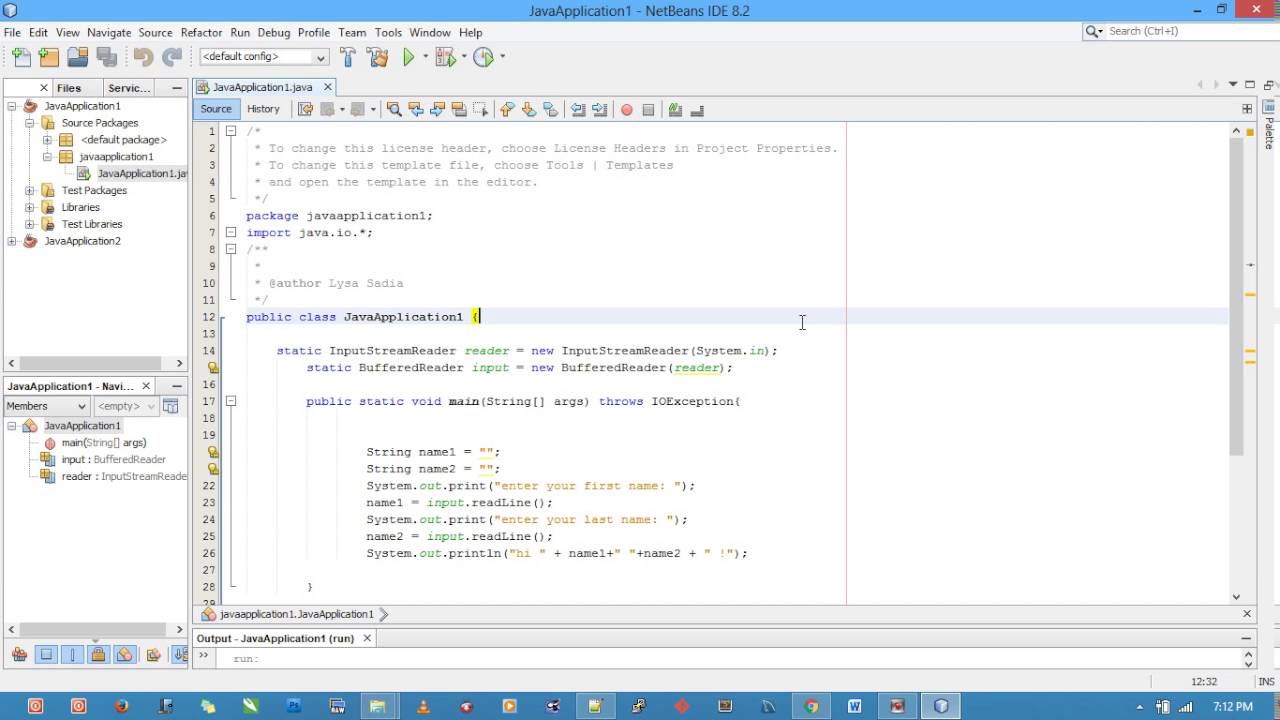Click the Stop Macro Recording square icon
This screenshot has width=1280, height=720.
648,110
